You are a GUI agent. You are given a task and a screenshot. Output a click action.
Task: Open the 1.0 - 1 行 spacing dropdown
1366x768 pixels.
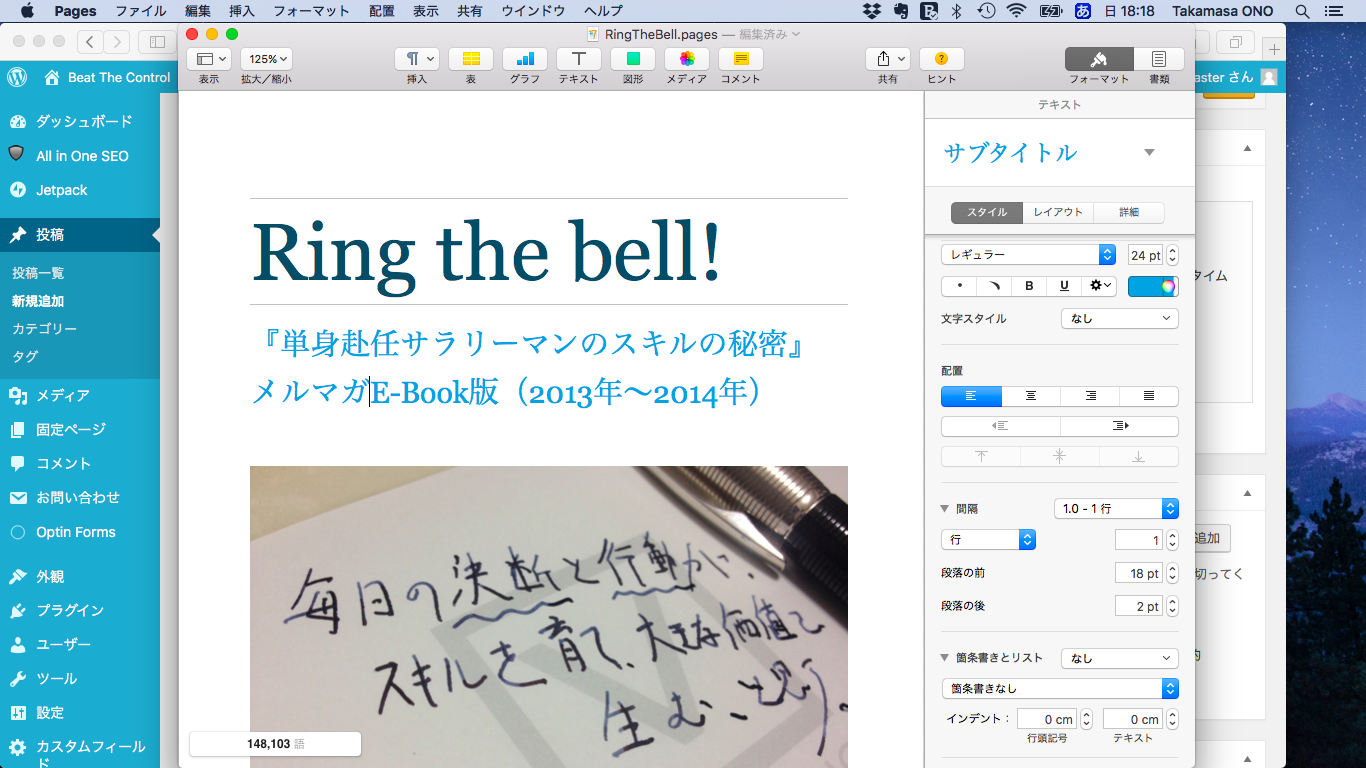[1116, 508]
